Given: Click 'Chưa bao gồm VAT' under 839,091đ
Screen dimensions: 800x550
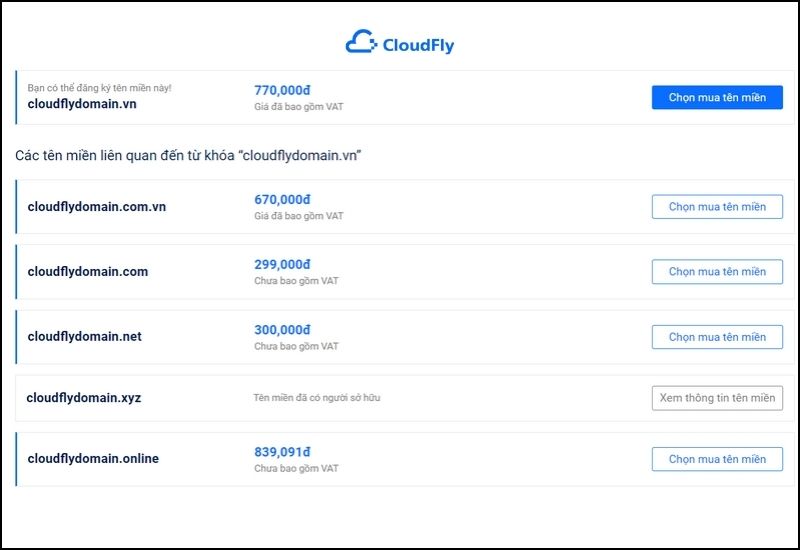Looking at the screenshot, I should click(296, 468).
